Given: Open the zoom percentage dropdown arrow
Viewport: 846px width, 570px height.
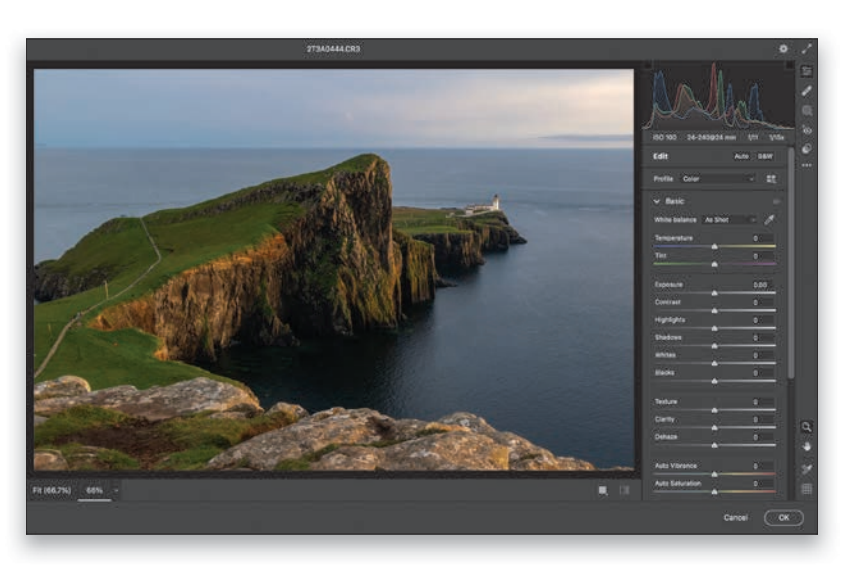Looking at the screenshot, I should (116, 491).
